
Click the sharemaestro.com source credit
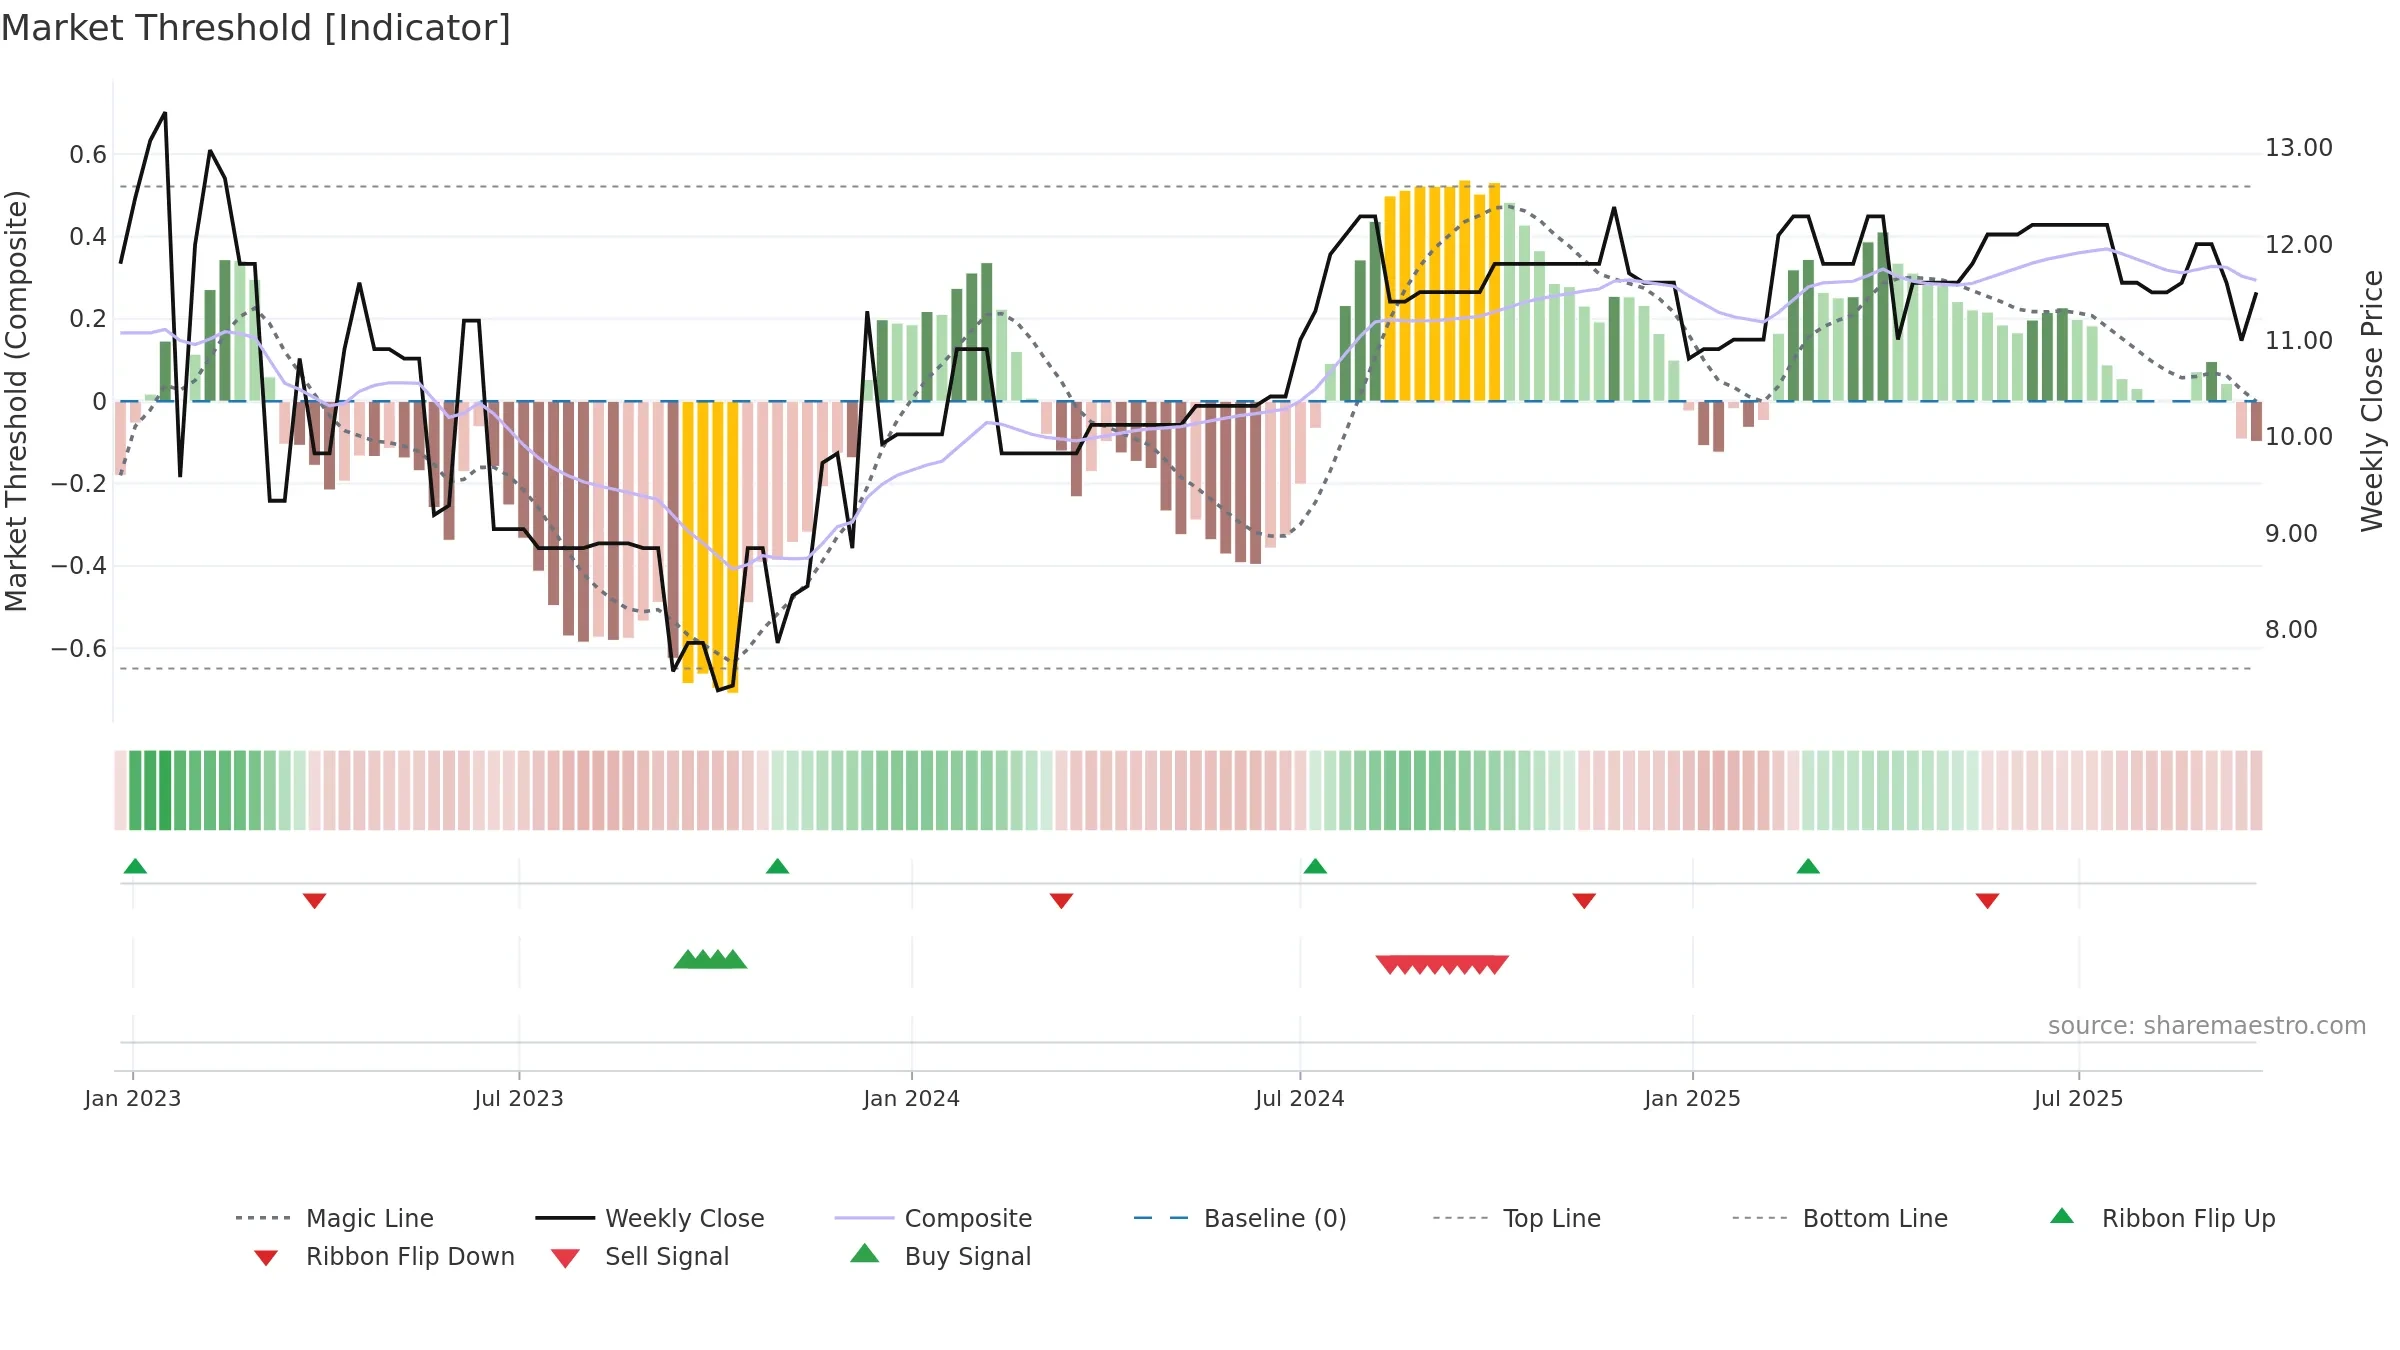(2206, 1026)
